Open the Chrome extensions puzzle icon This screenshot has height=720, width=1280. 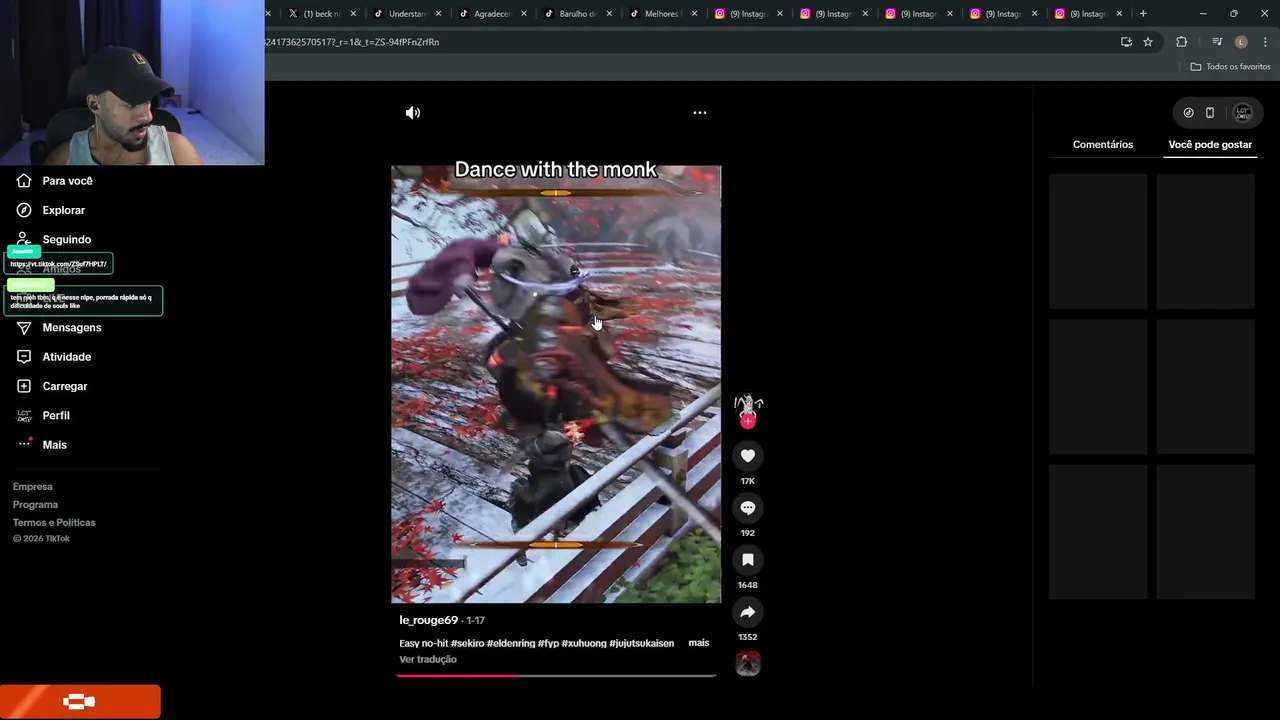[1182, 42]
